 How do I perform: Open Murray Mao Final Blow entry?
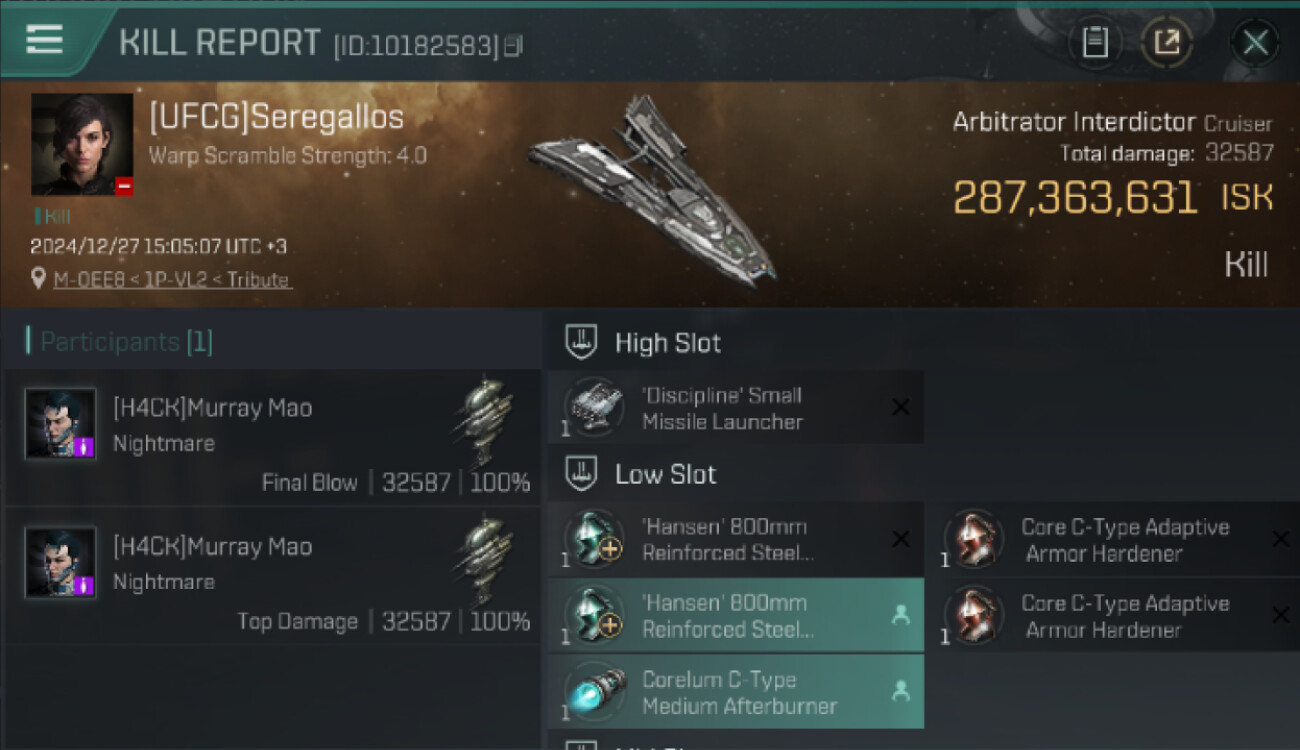coord(273,440)
